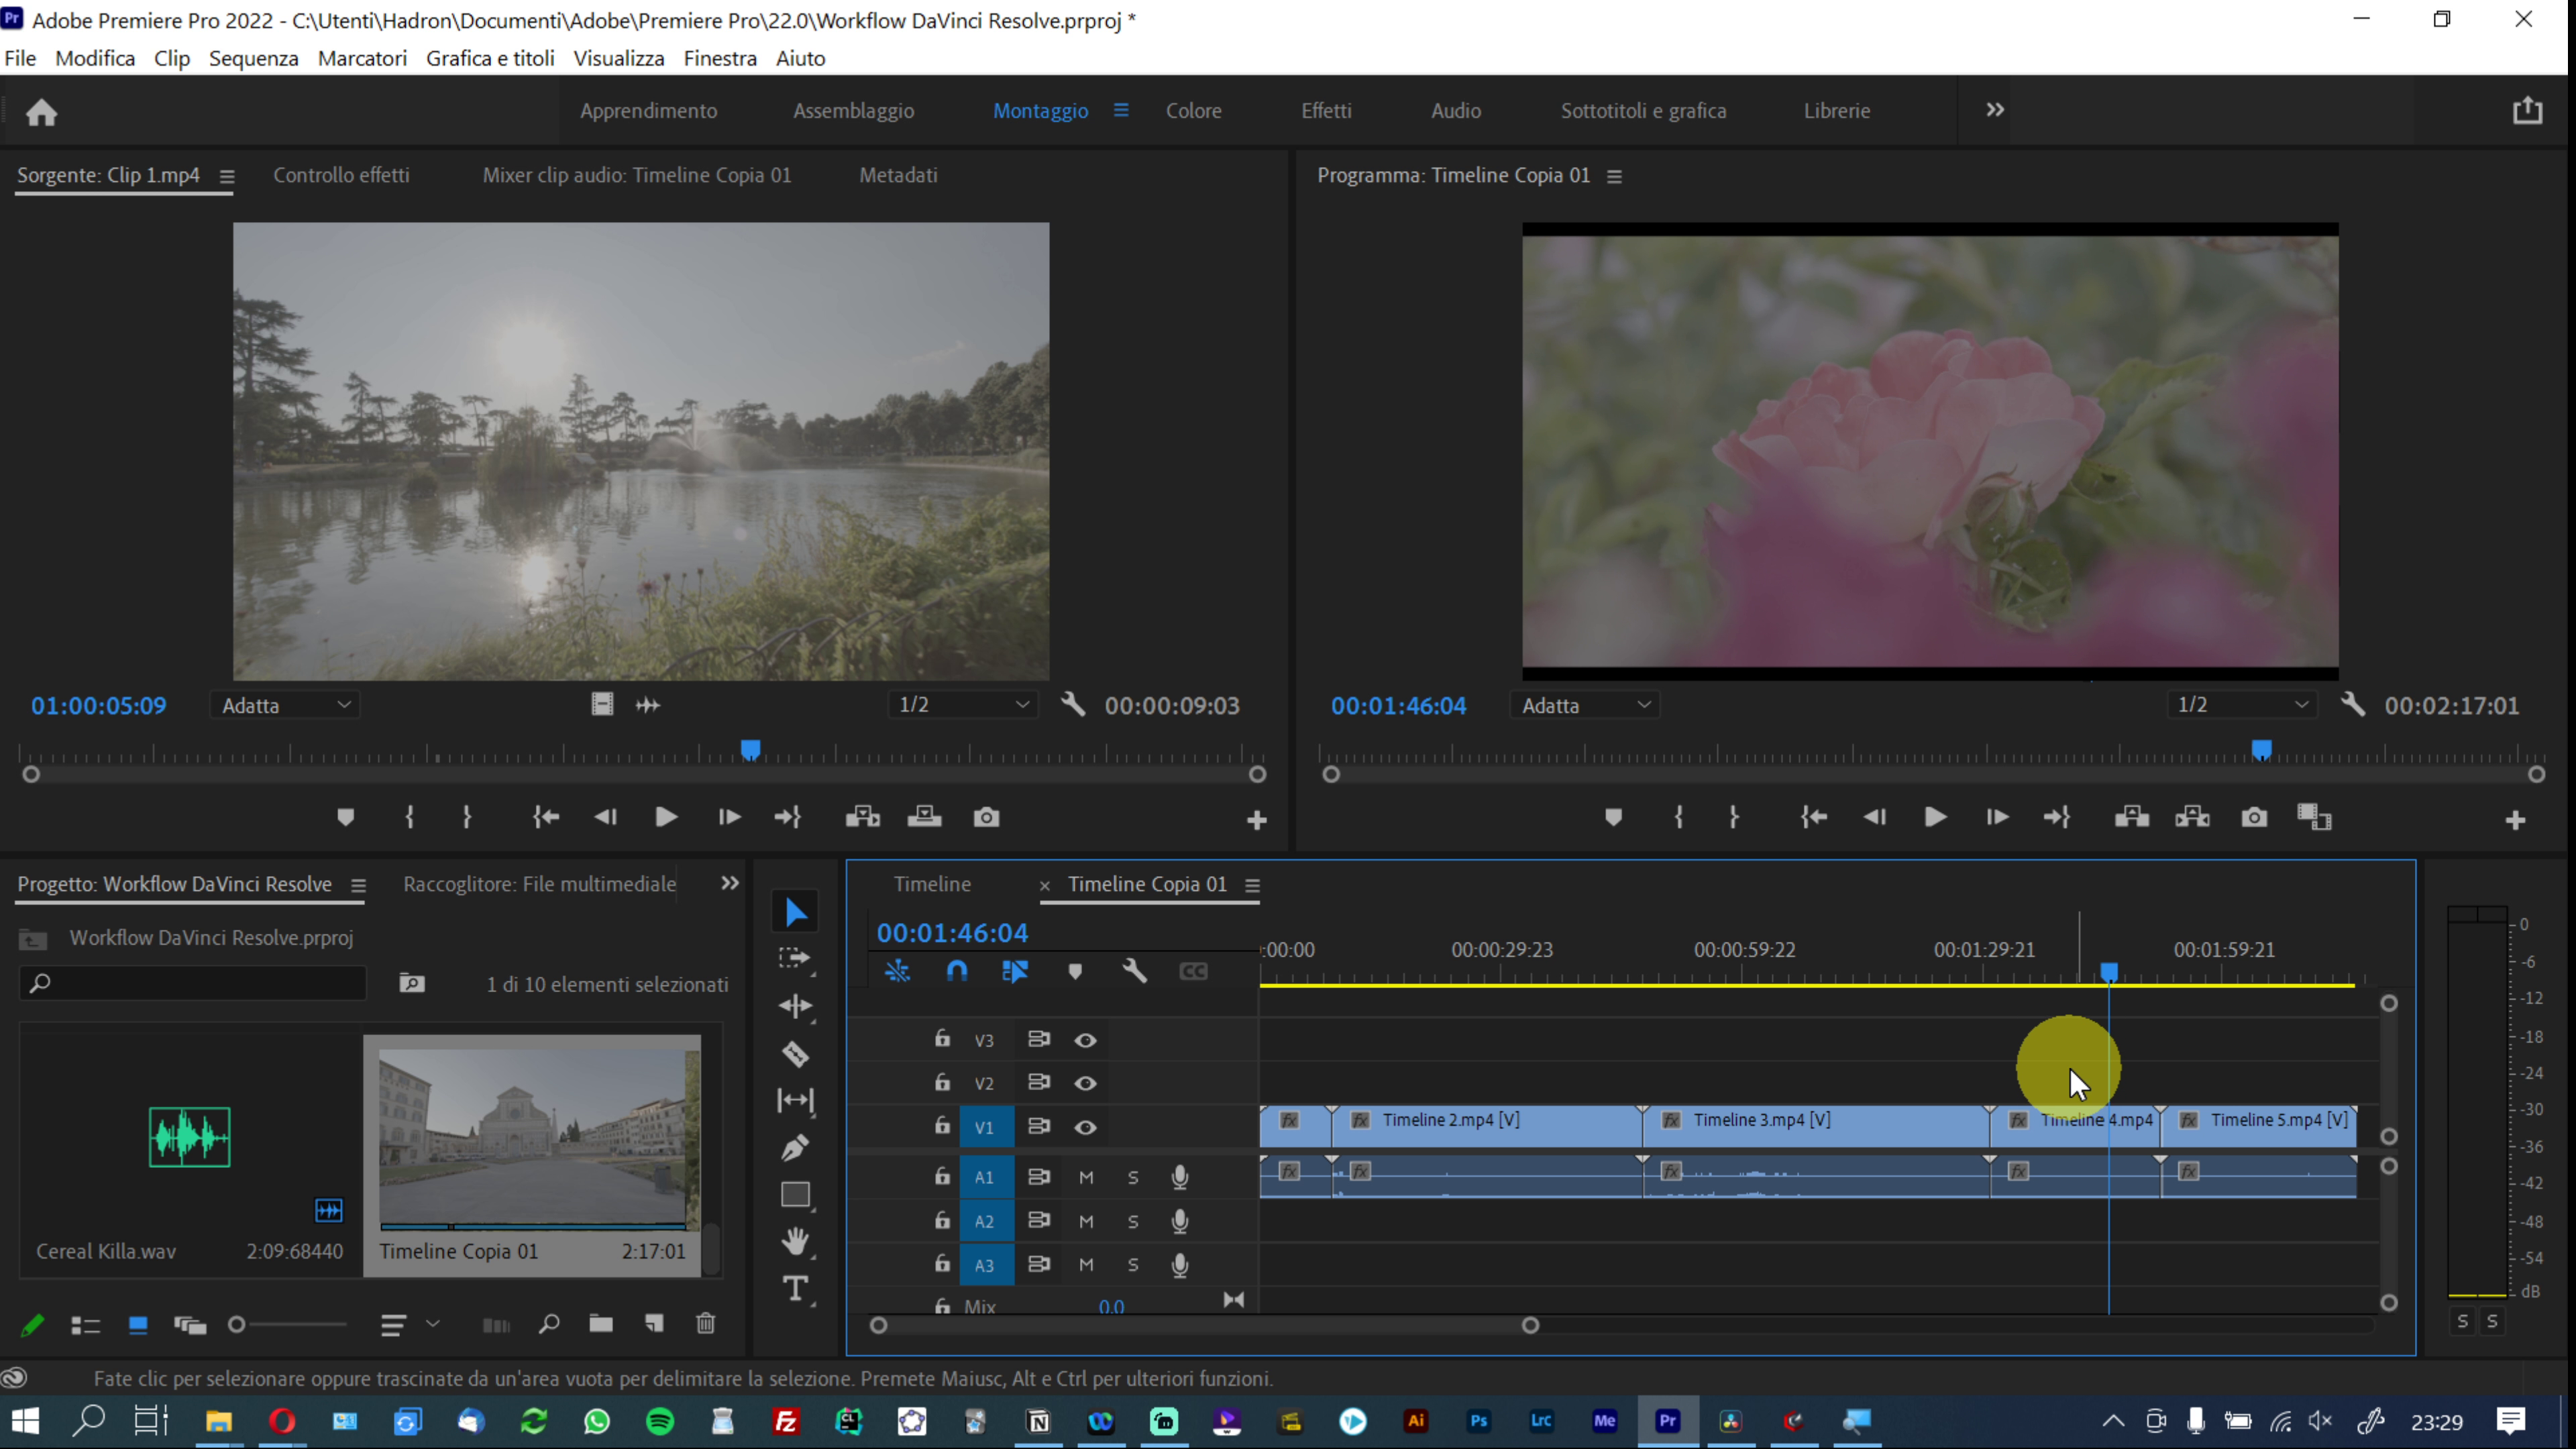
Task: Expand Project panel tabs overflow chevrons
Action: pos(730,883)
